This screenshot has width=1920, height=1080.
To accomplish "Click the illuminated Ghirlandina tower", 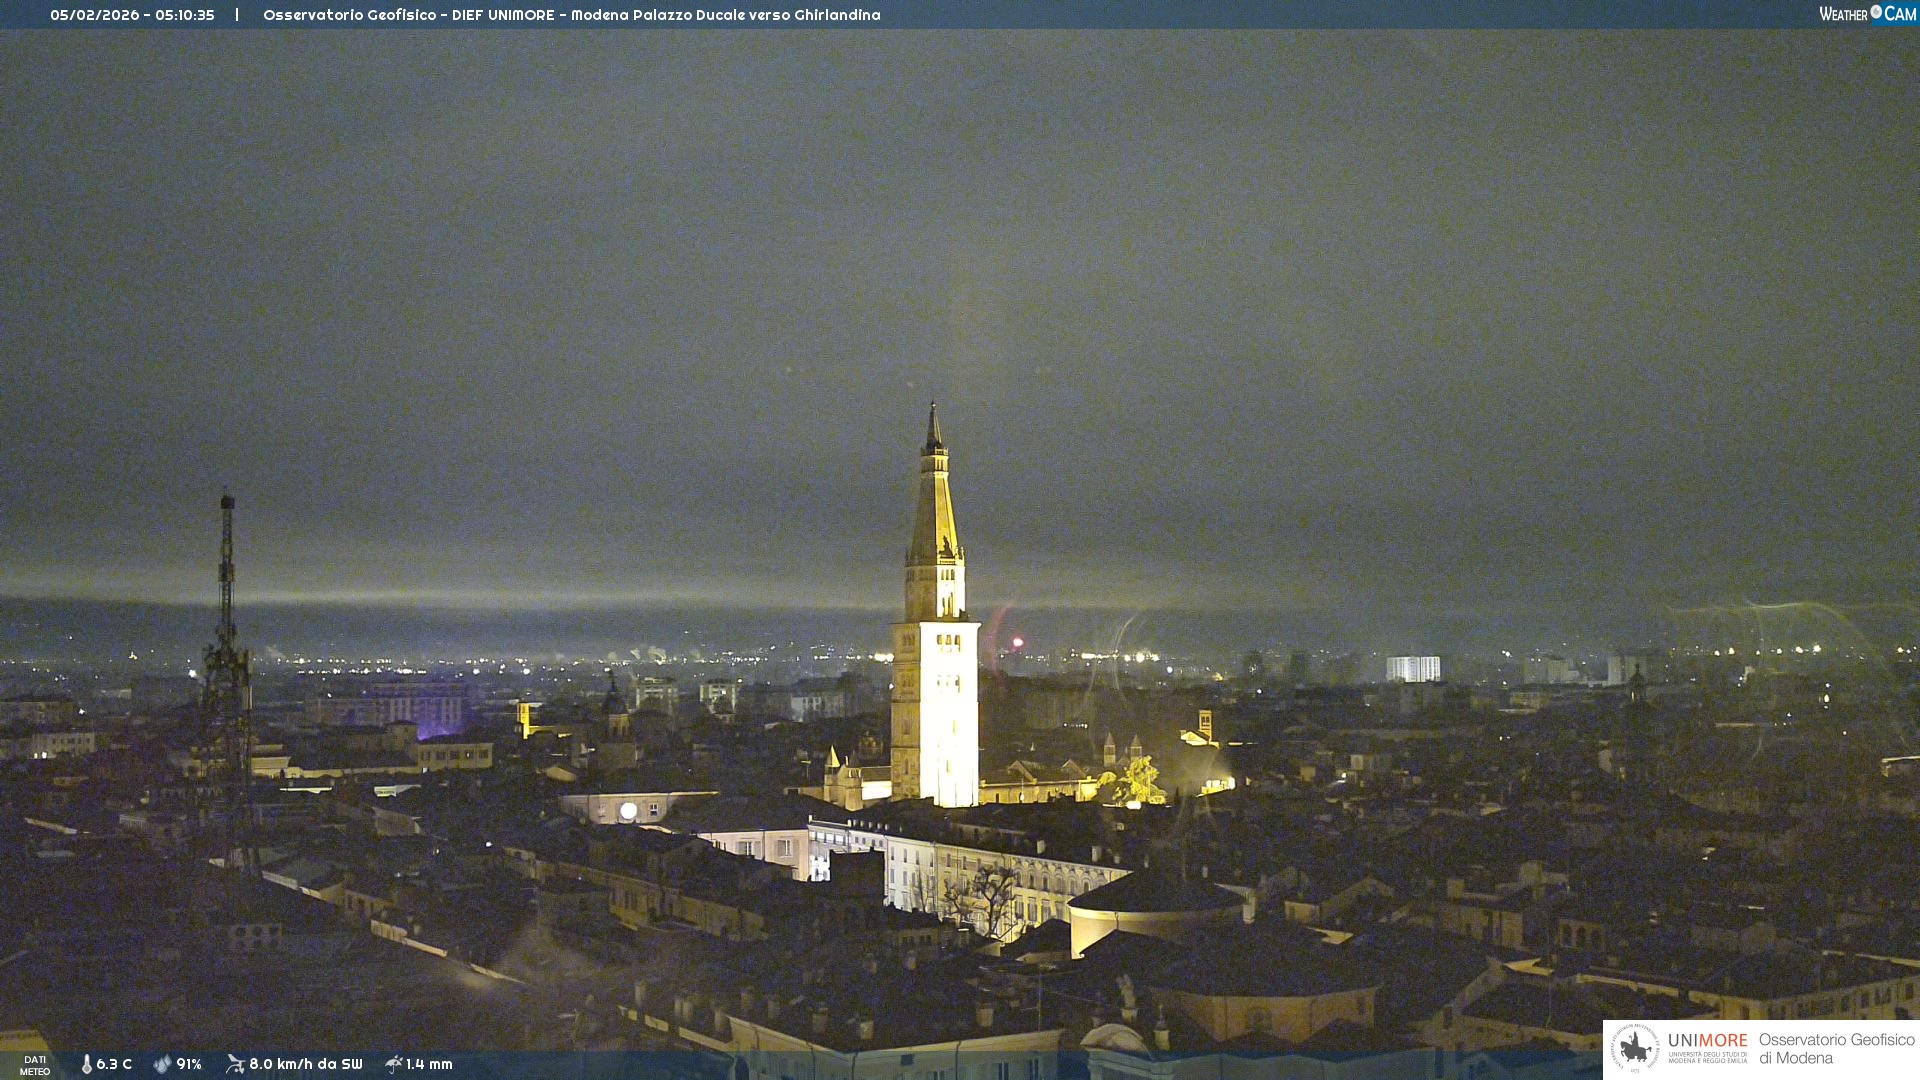I will coord(935,650).
